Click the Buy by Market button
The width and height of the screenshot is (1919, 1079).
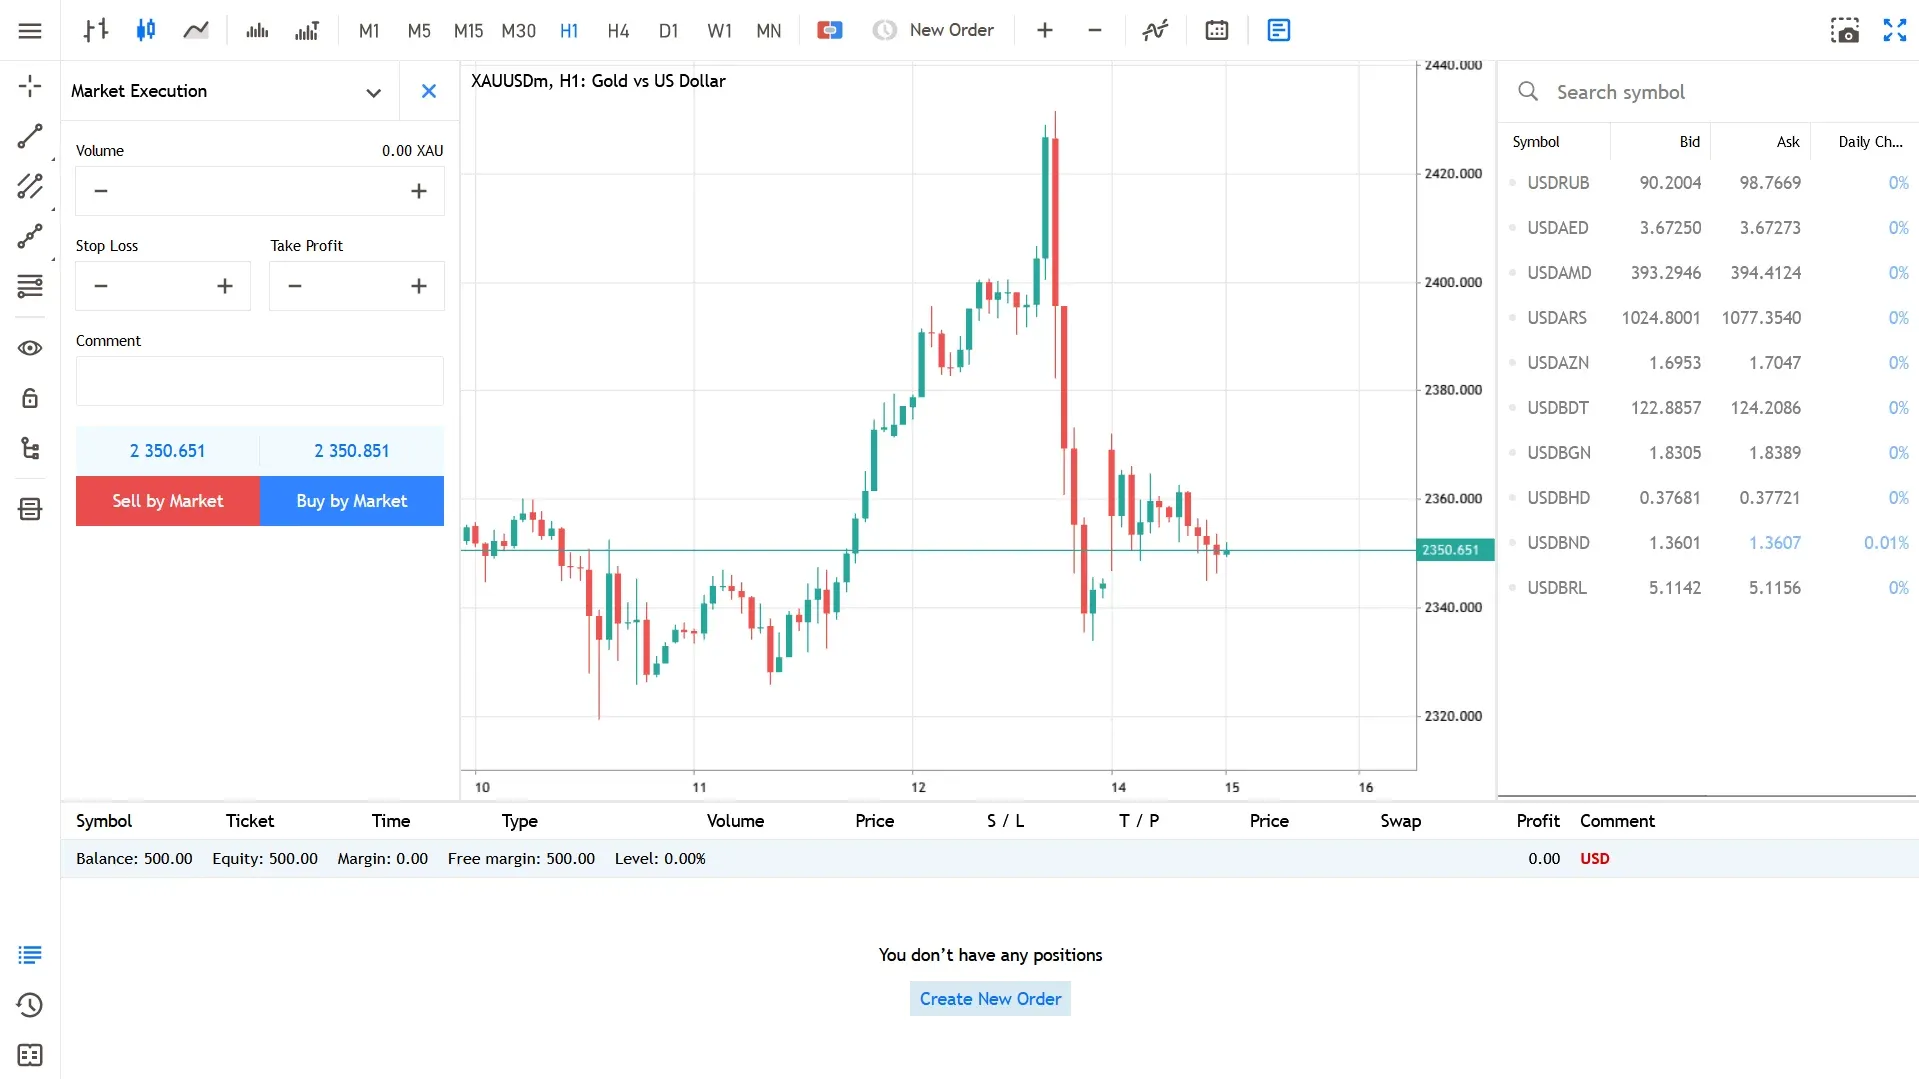tap(352, 501)
